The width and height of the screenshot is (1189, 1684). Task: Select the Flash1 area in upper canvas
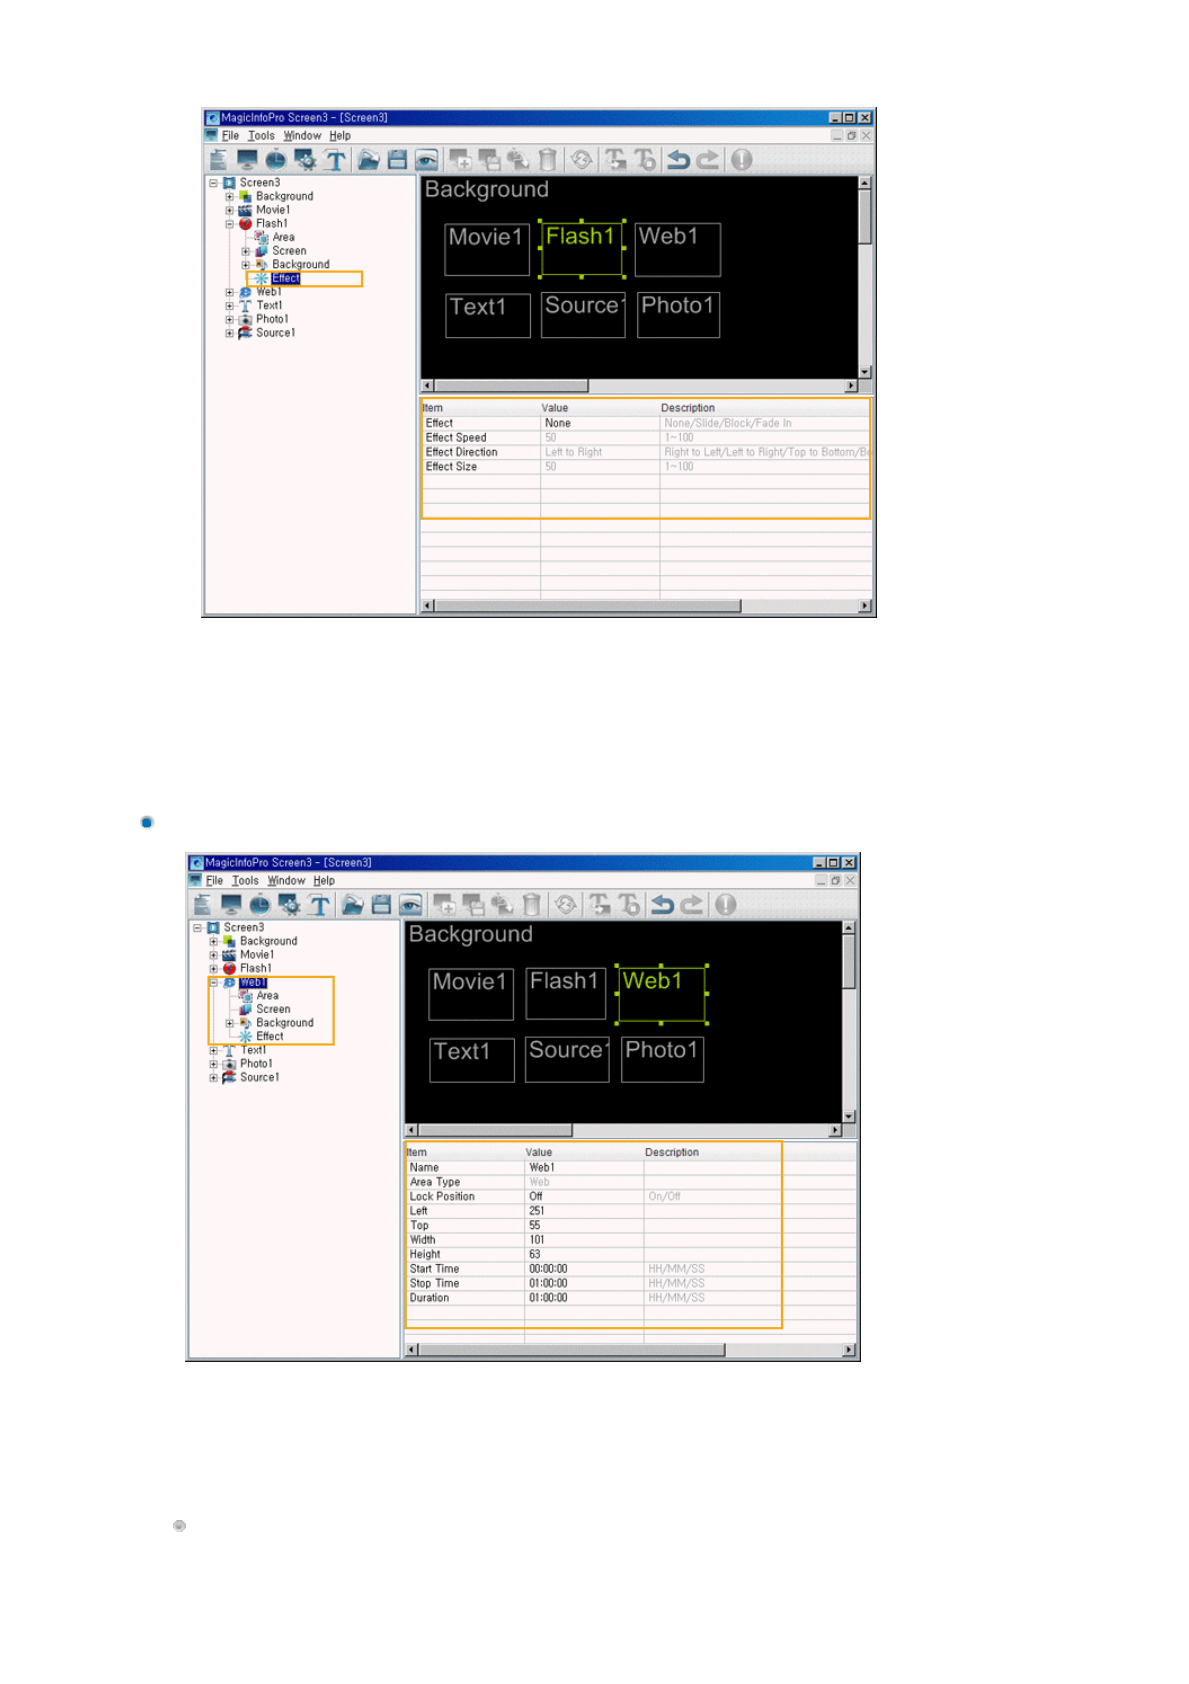tap(581, 249)
